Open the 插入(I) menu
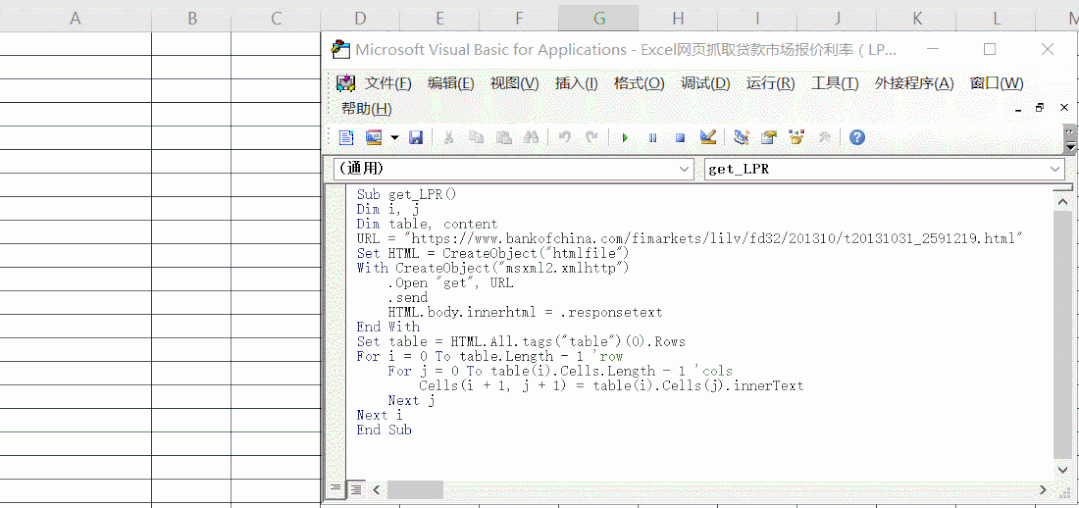1079x508 pixels. click(577, 83)
